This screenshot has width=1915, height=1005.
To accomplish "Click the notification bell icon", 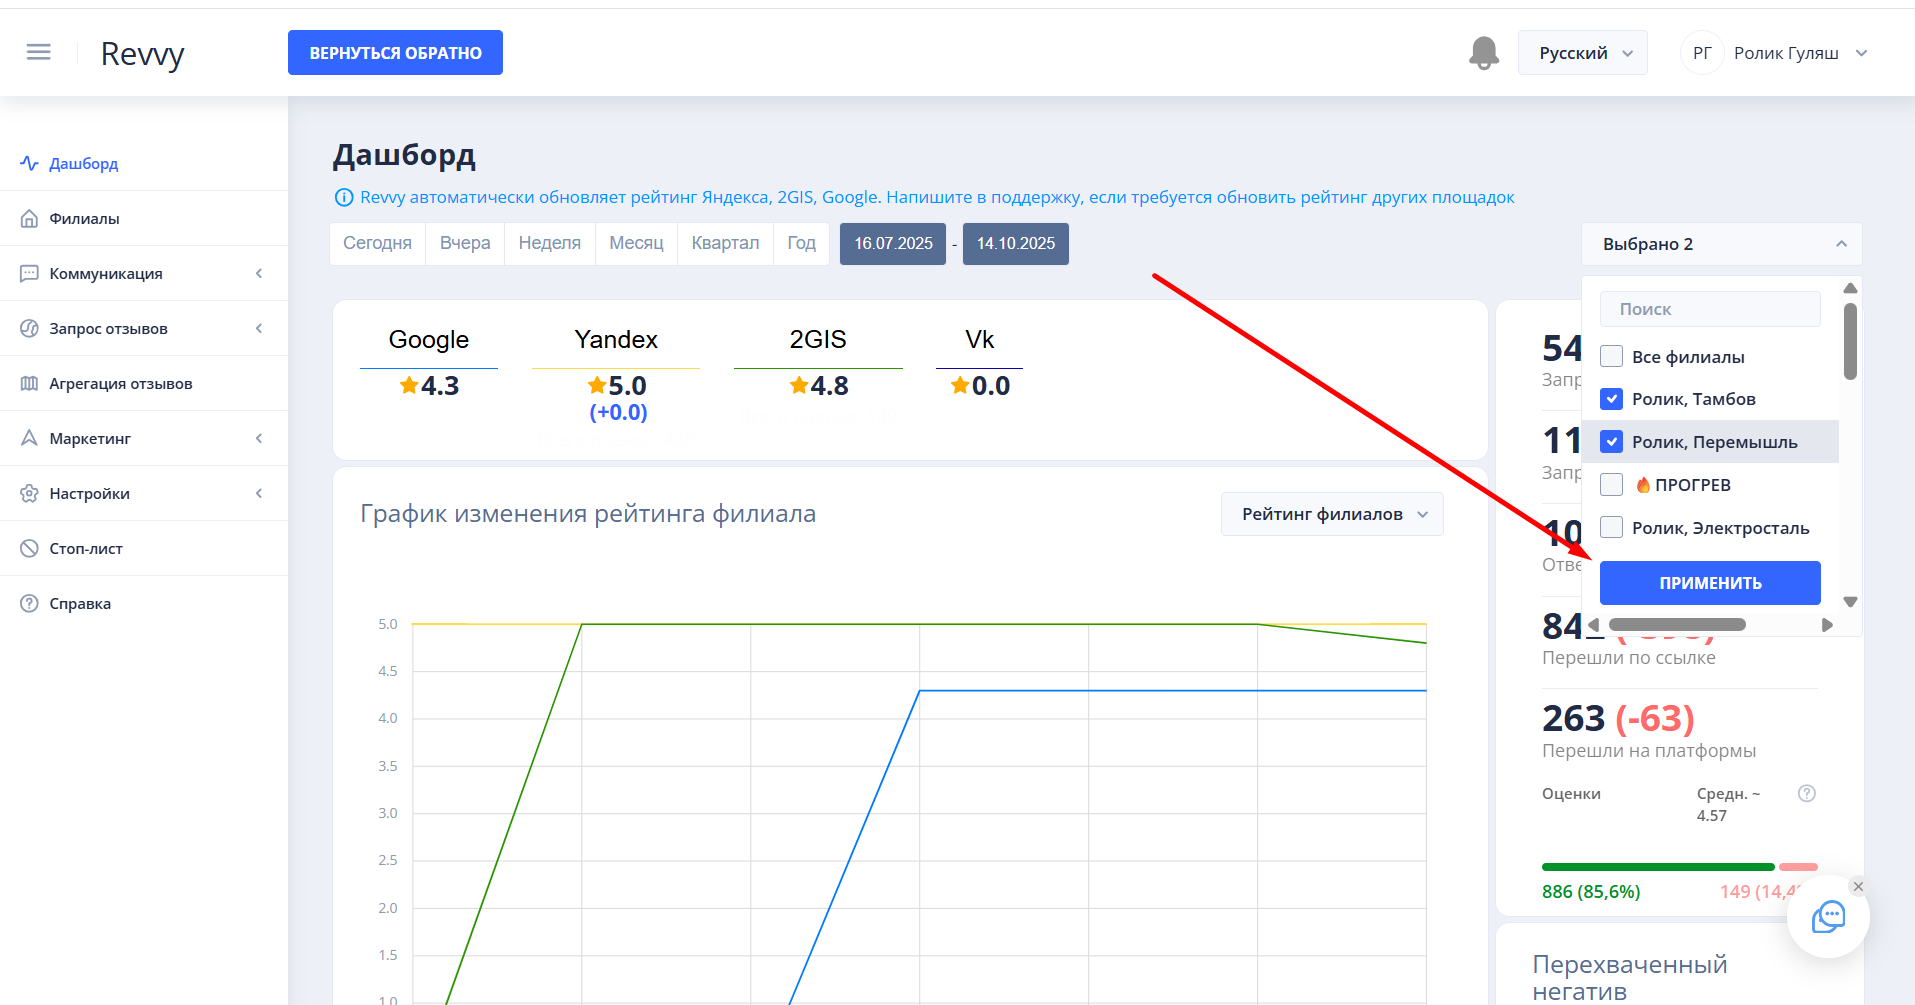I will coord(1484,52).
